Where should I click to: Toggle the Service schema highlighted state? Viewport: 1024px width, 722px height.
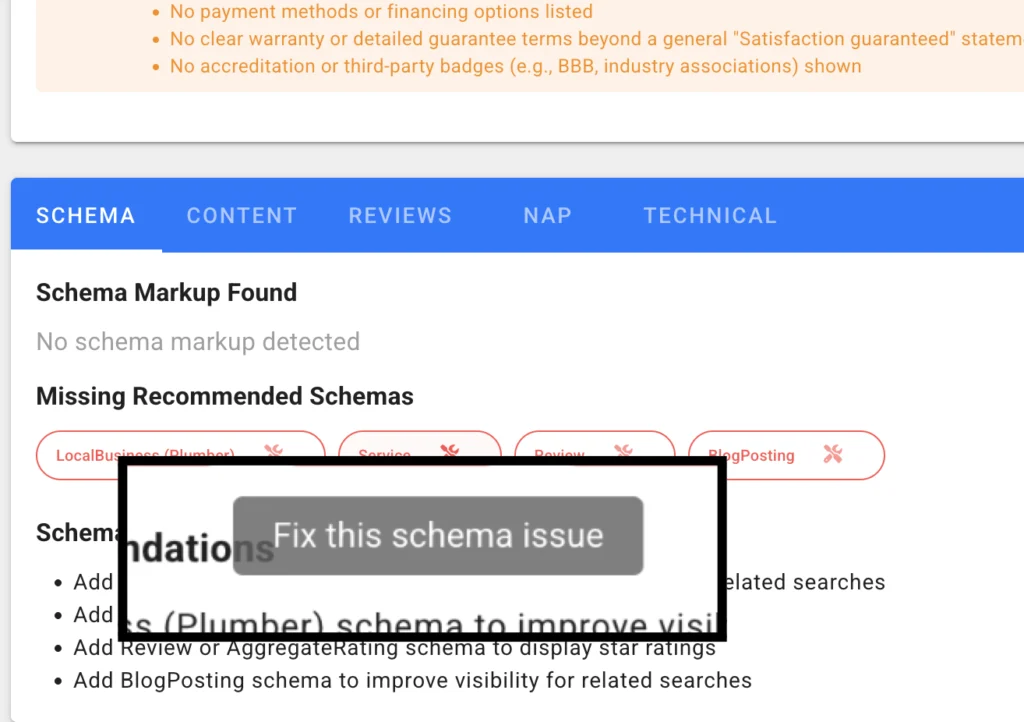(420, 453)
